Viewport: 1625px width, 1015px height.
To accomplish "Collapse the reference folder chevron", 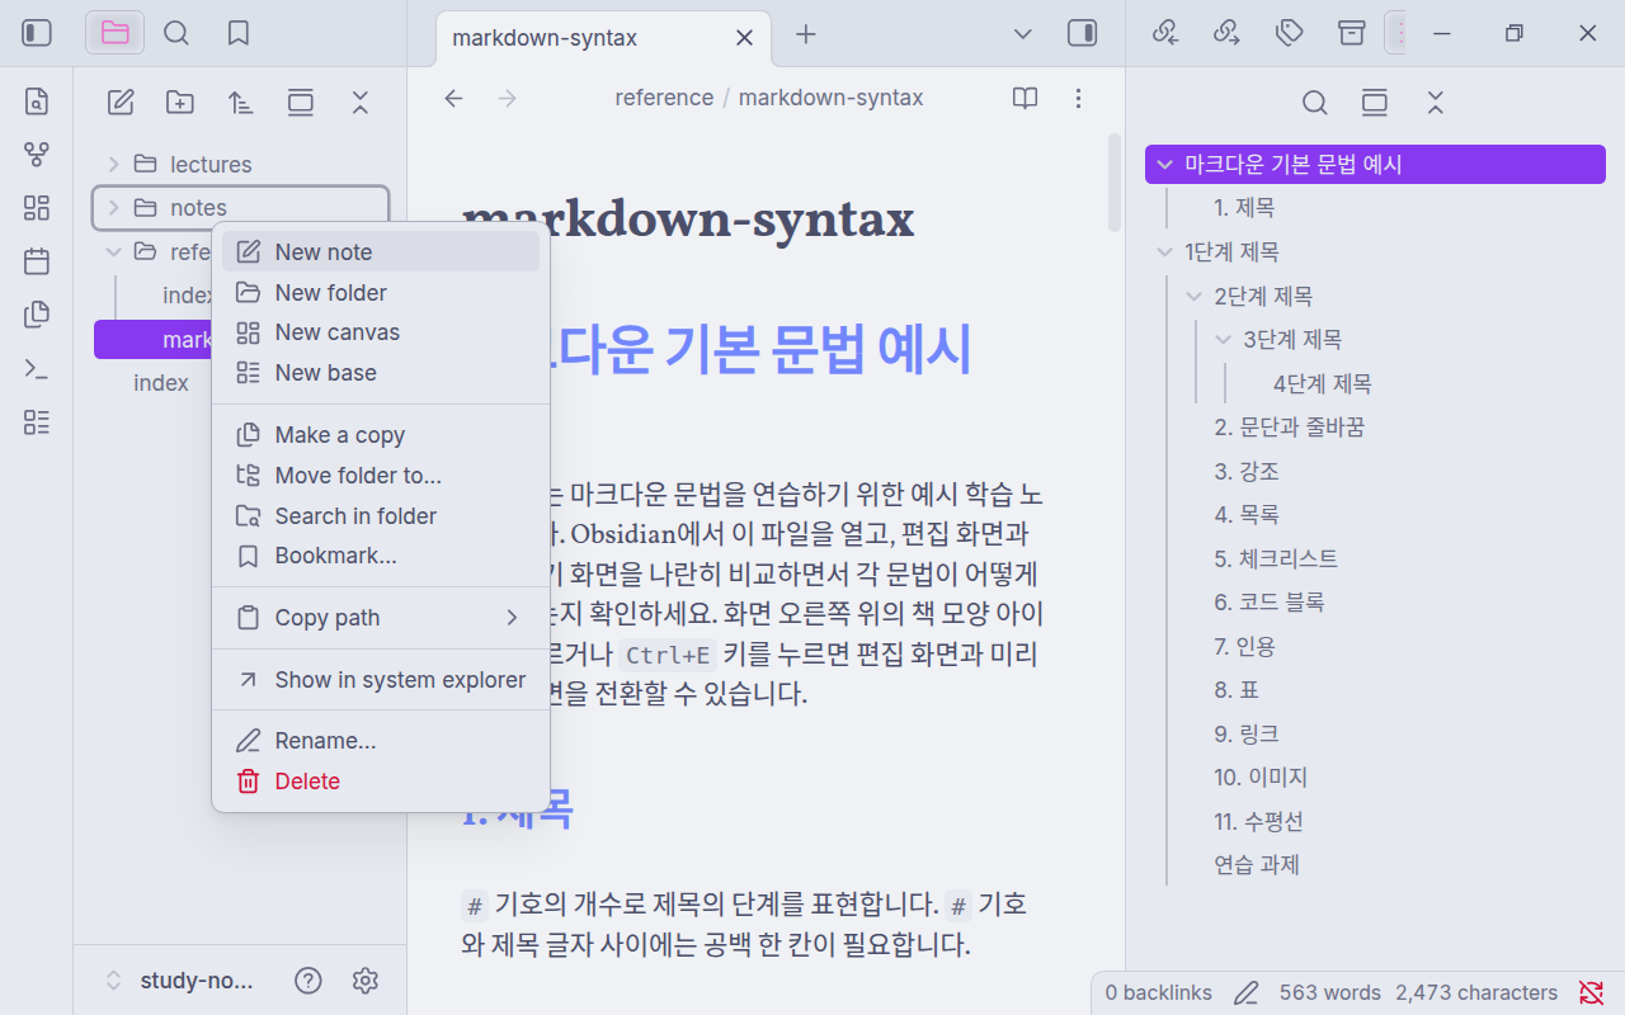I will (x=113, y=251).
